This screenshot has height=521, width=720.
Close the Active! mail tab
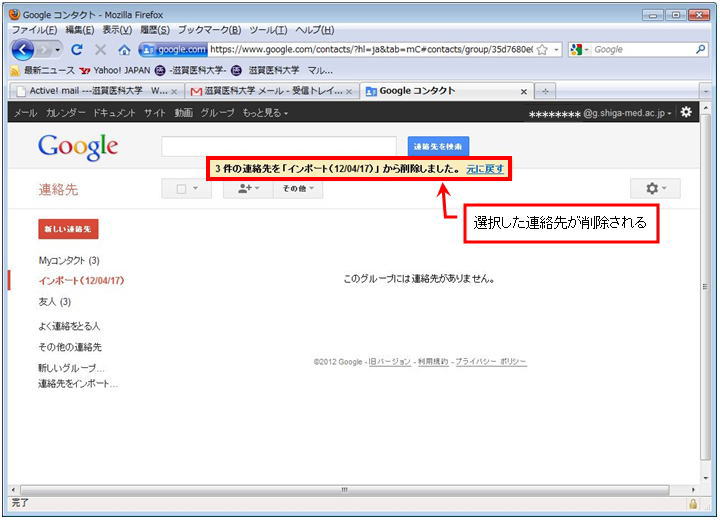[x=174, y=92]
